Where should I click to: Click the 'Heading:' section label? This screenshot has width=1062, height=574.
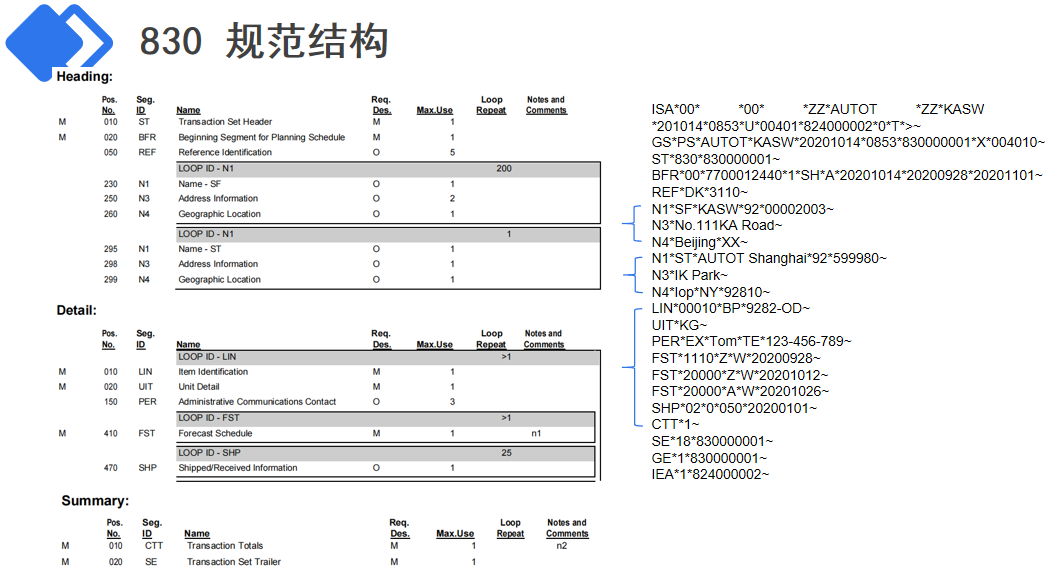click(x=84, y=77)
